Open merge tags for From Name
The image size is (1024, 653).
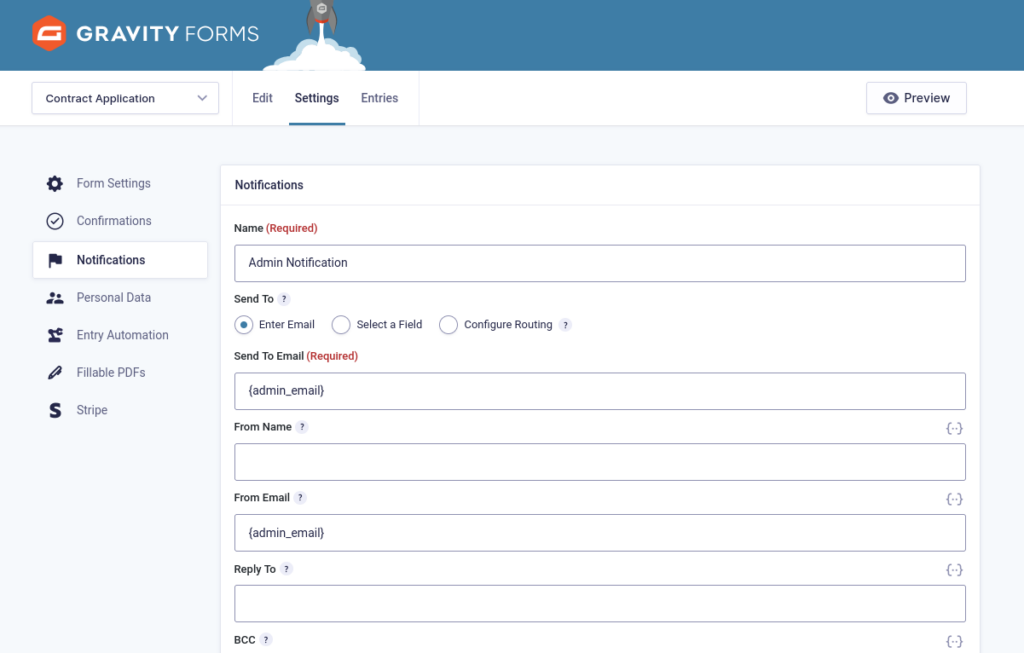[x=954, y=428]
